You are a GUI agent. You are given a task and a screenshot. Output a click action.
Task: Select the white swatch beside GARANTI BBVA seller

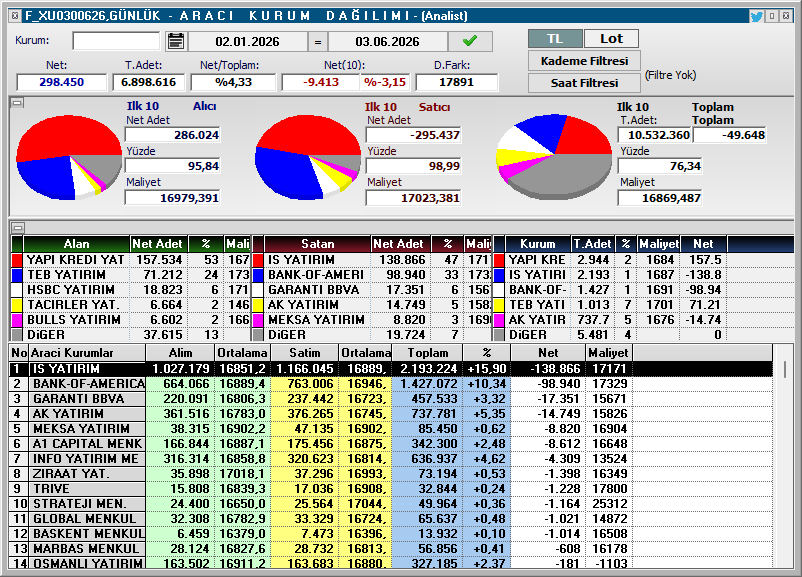click(x=258, y=290)
